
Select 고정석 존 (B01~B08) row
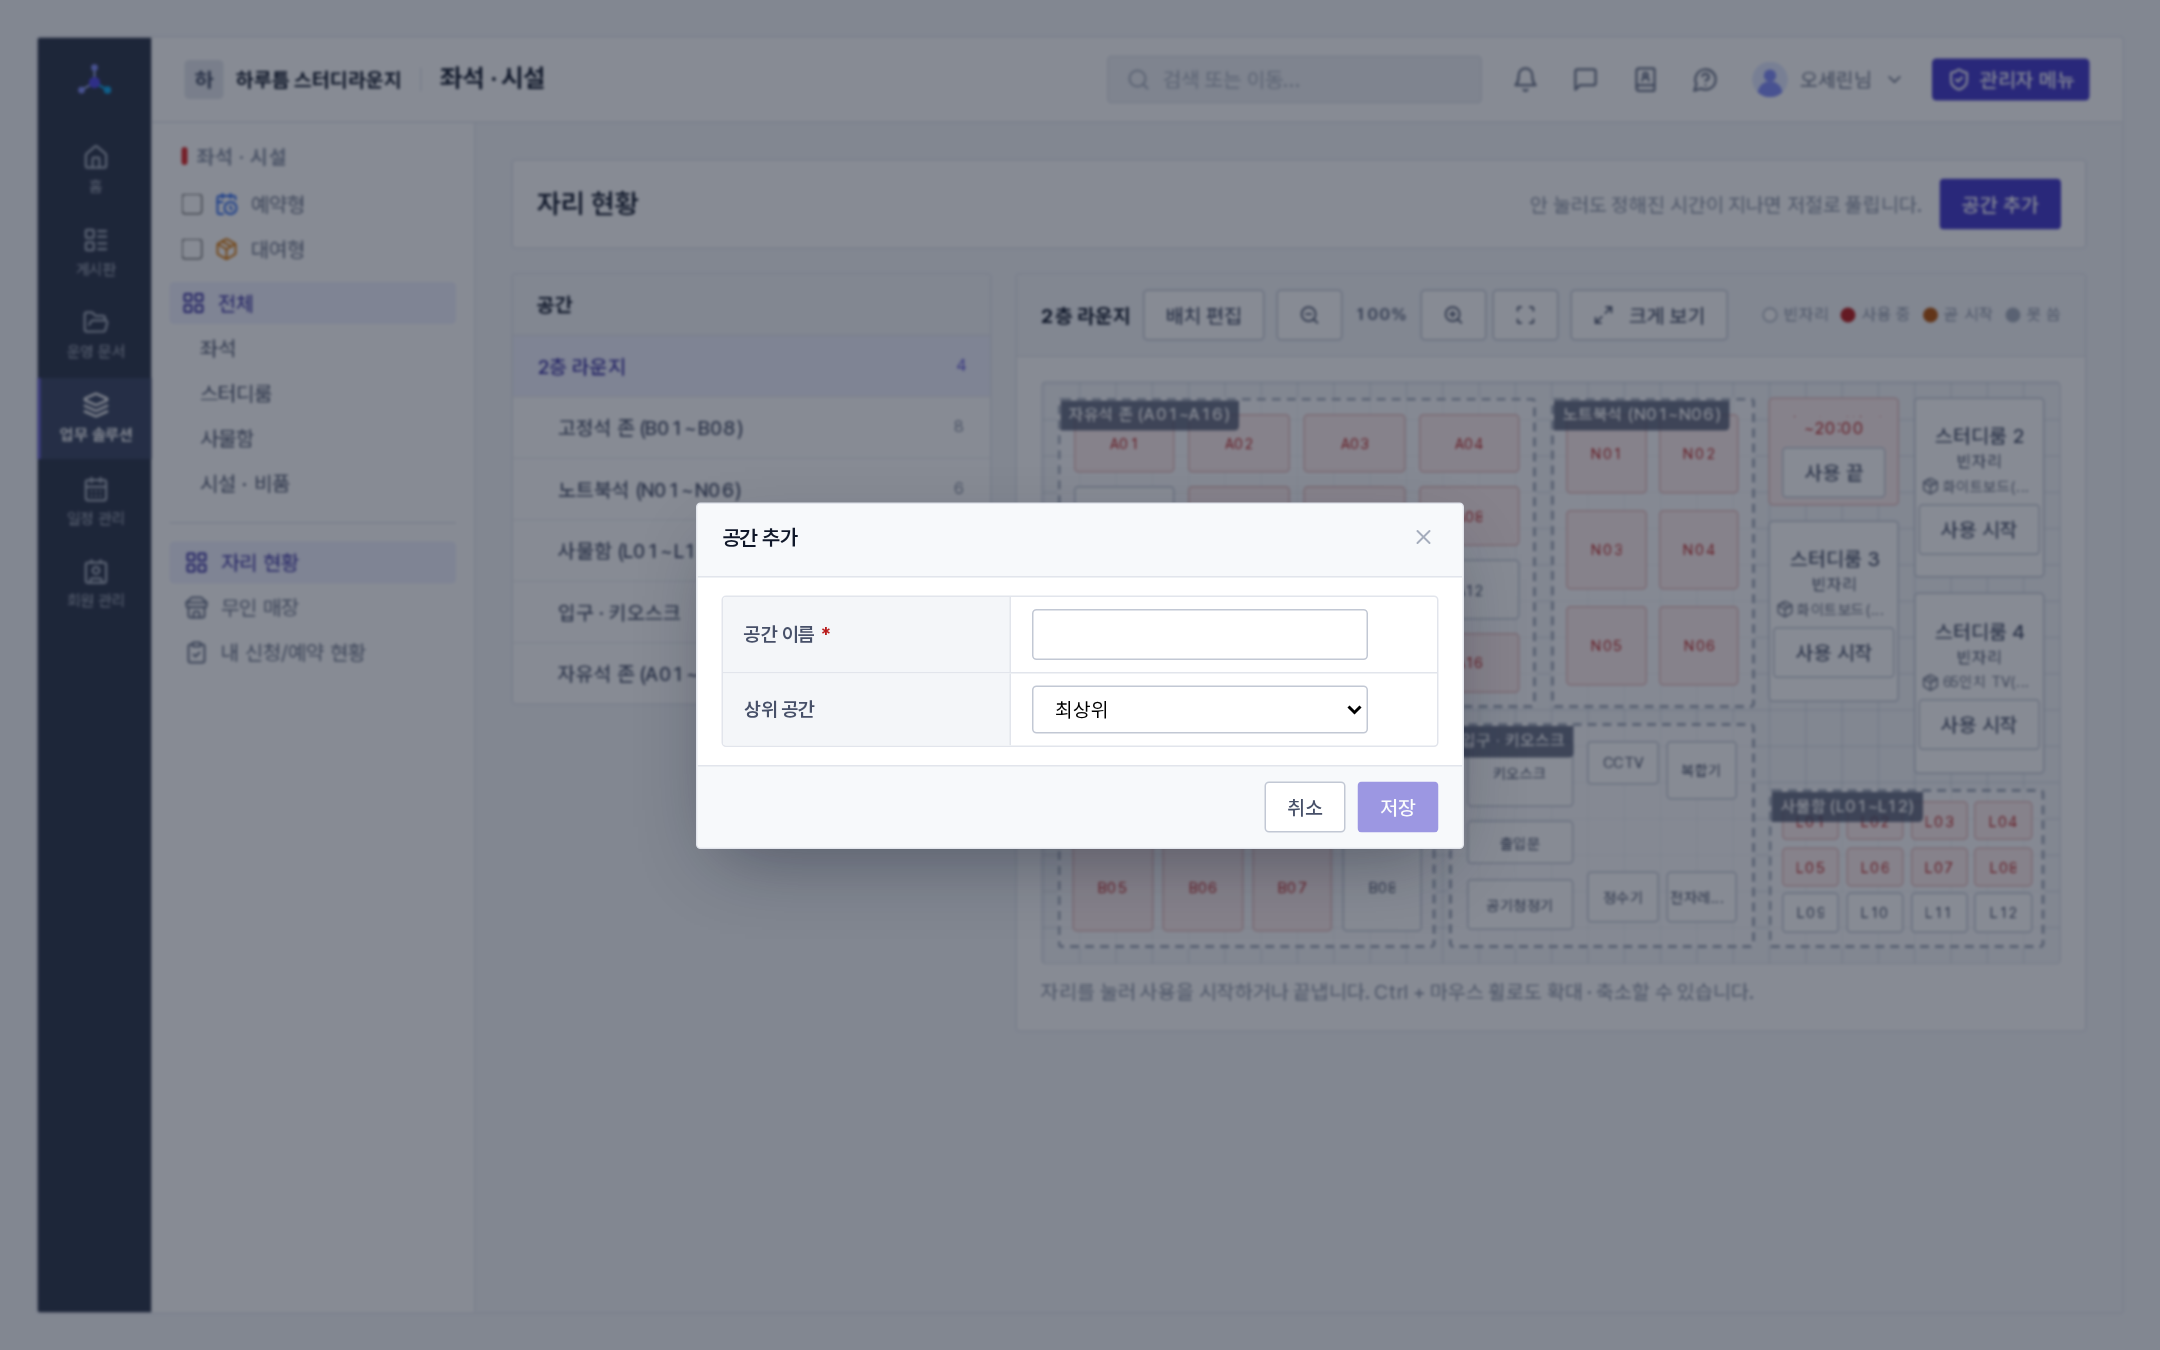pyautogui.click(x=751, y=428)
